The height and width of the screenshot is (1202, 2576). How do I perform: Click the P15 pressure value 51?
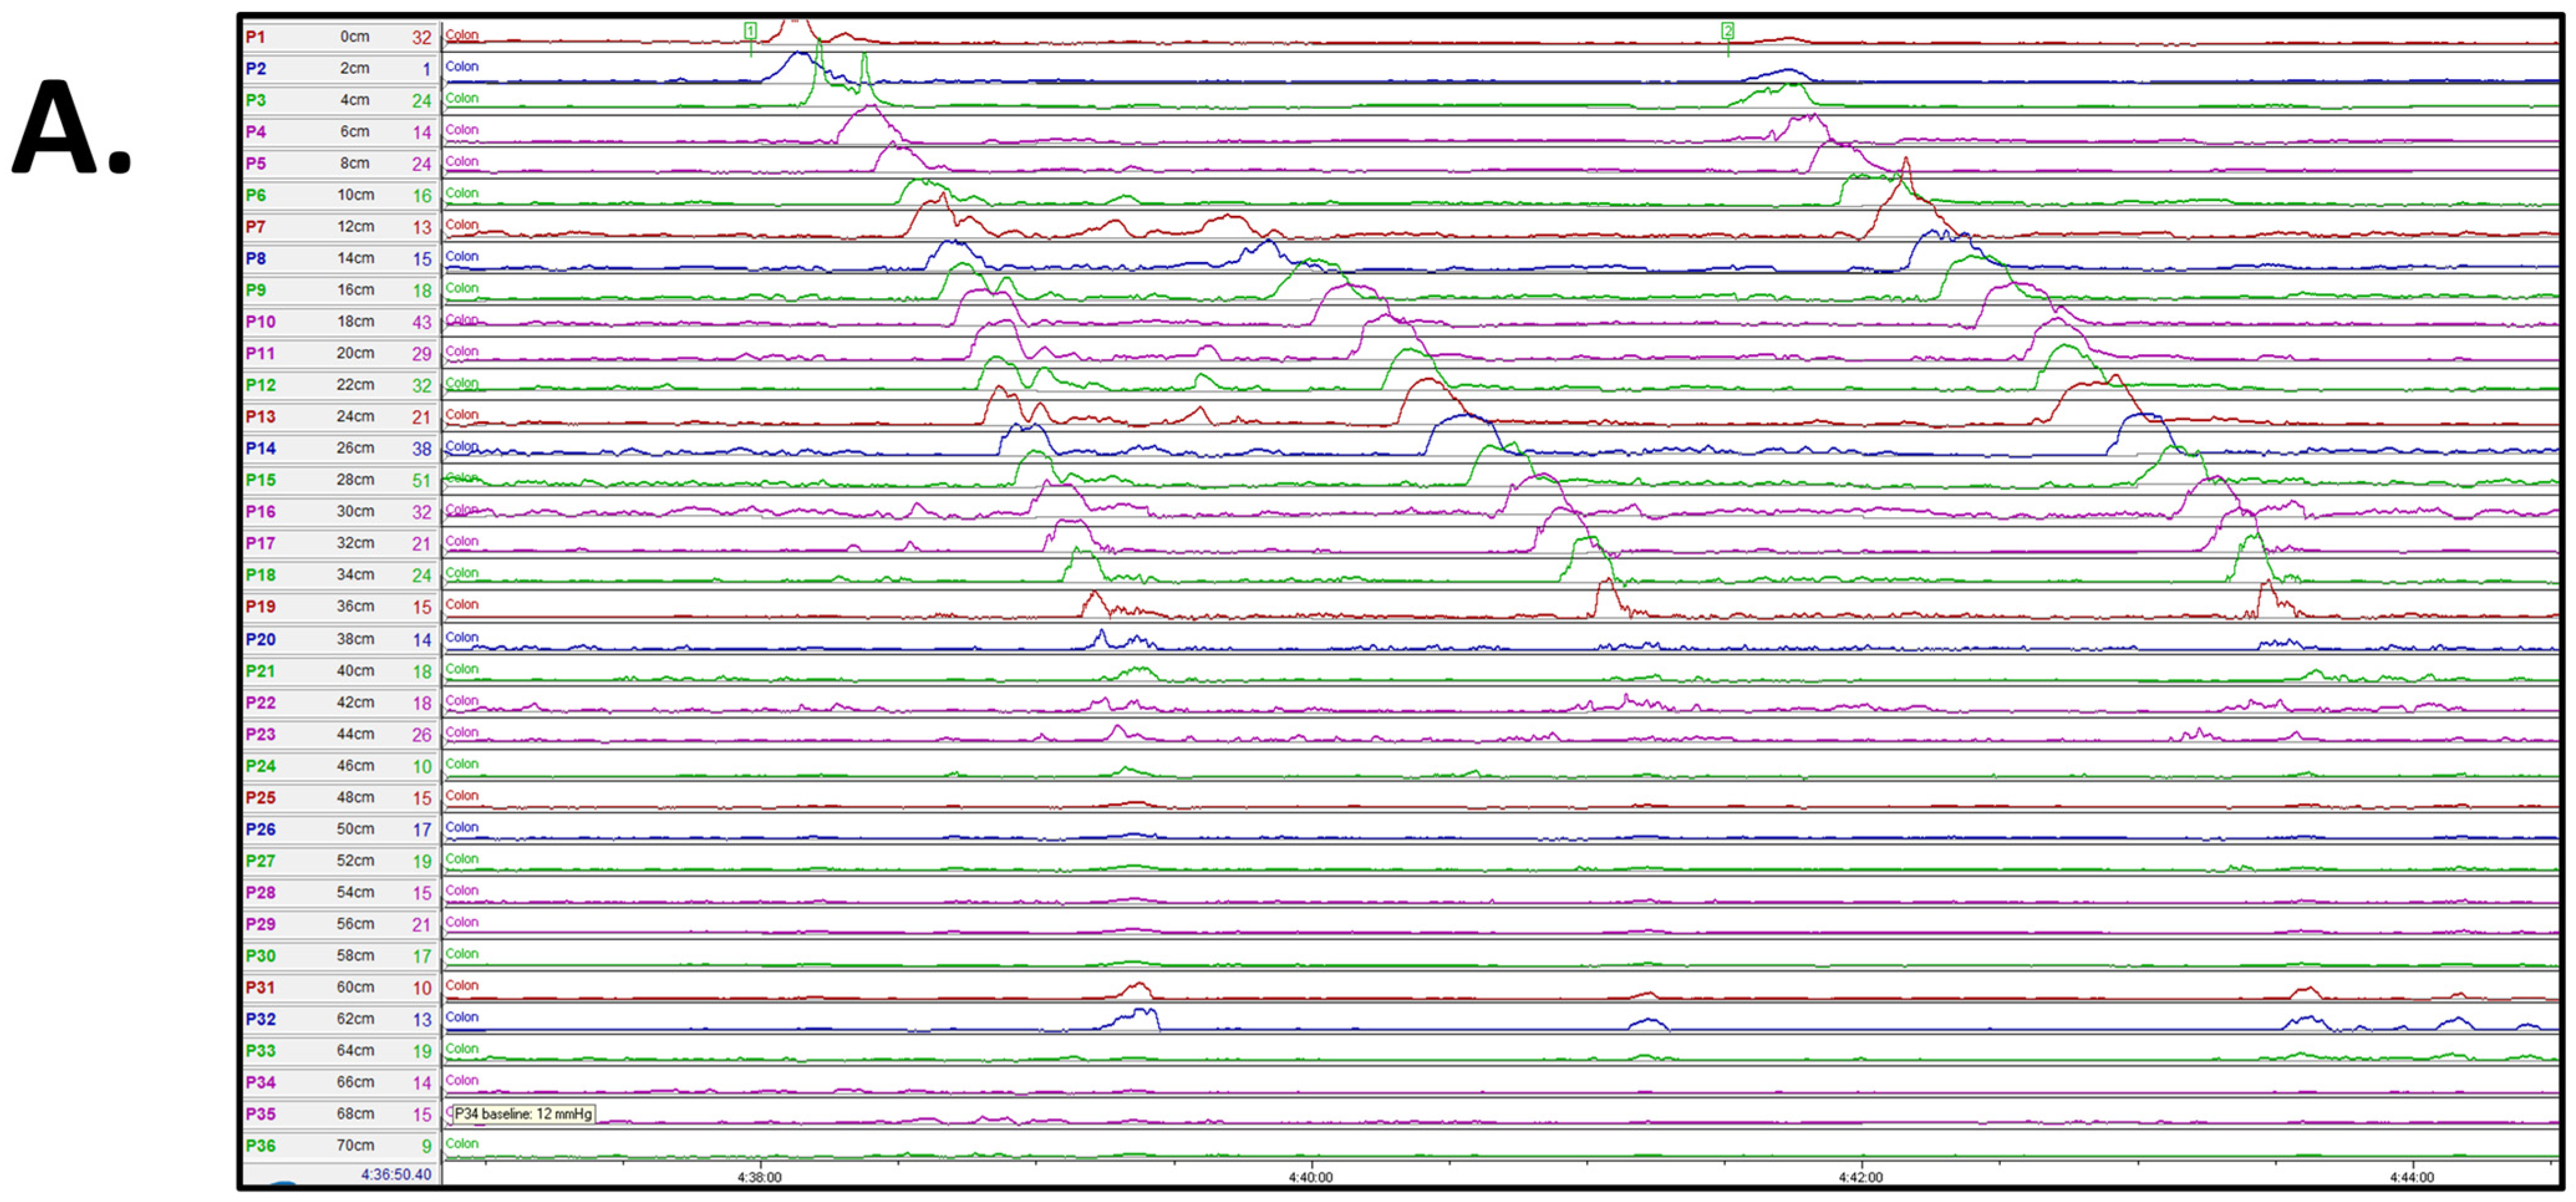click(x=421, y=480)
